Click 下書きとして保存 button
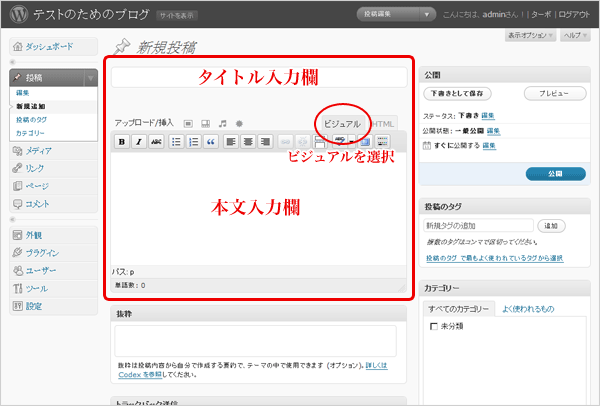600x406 pixels. click(457, 93)
